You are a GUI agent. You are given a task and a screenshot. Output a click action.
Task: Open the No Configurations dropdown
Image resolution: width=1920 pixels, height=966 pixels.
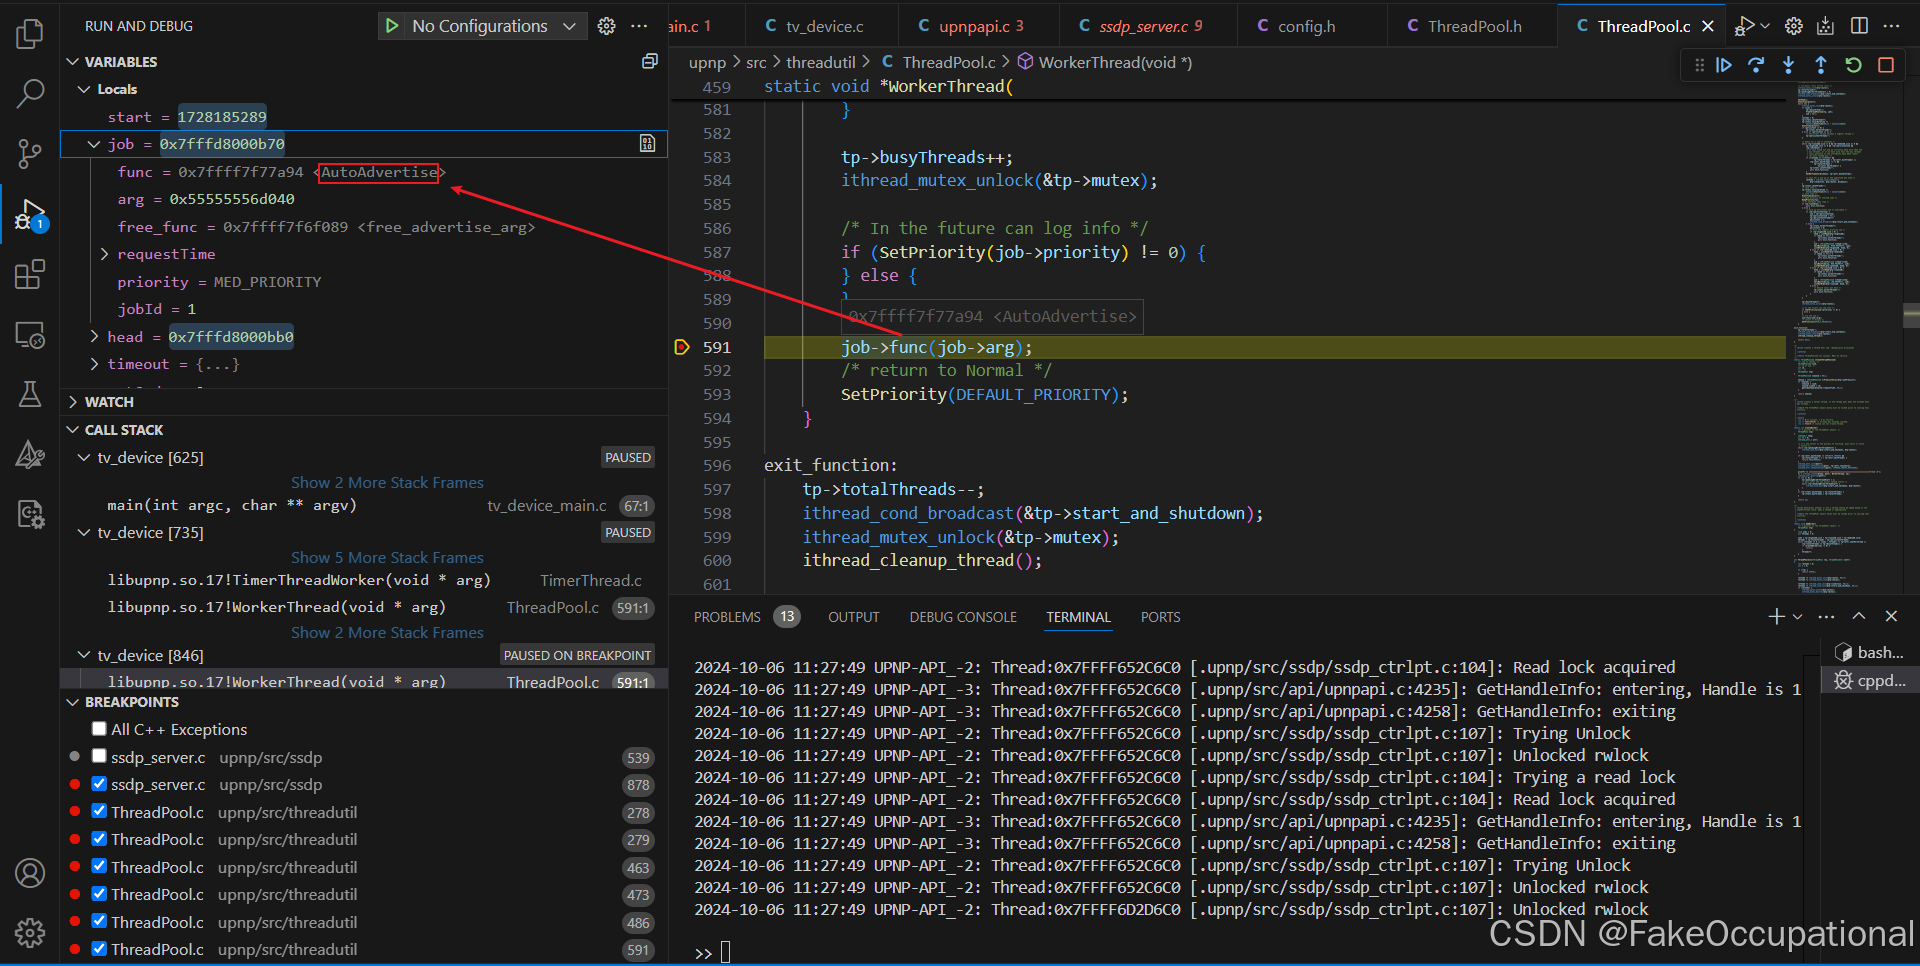494,26
